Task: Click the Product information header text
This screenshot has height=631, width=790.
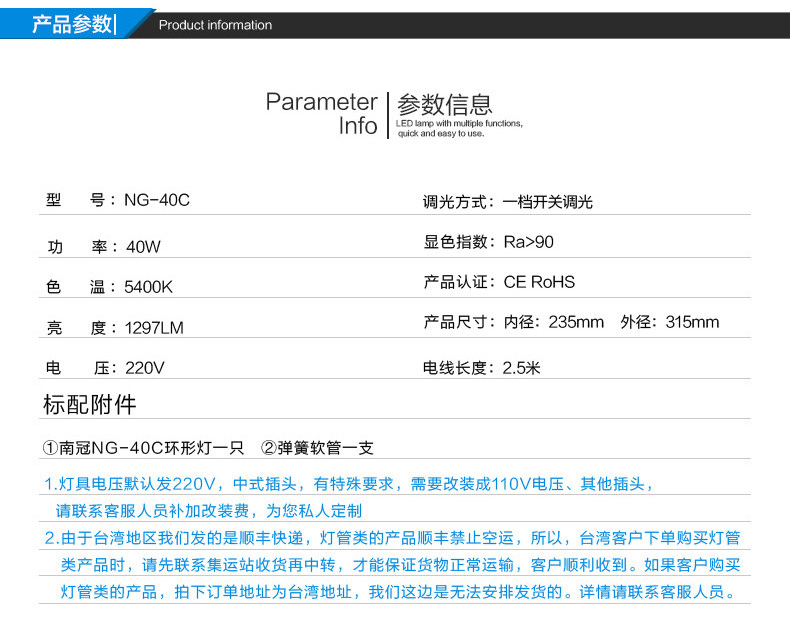Action: (x=215, y=25)
